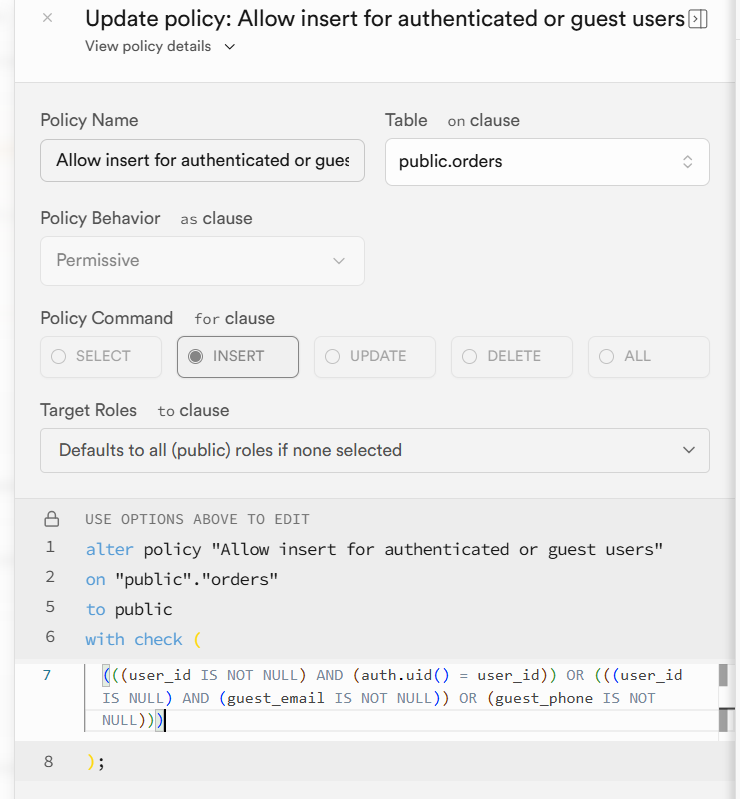Screen dimensions: 740x799
Task: Click inside the check expression on line 7
Action: pyautogui.click(x=380, y=698)
